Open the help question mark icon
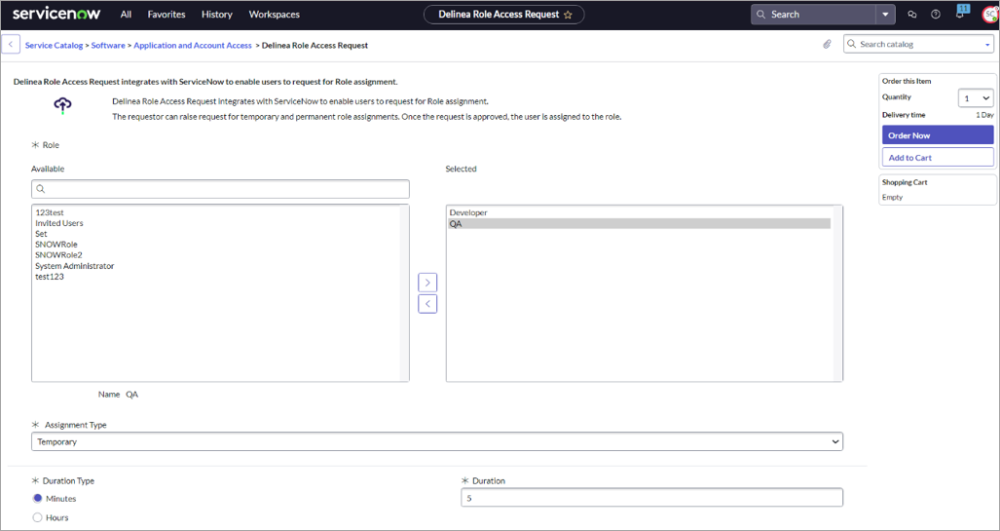1000x531 pixels. click(936, 15)
